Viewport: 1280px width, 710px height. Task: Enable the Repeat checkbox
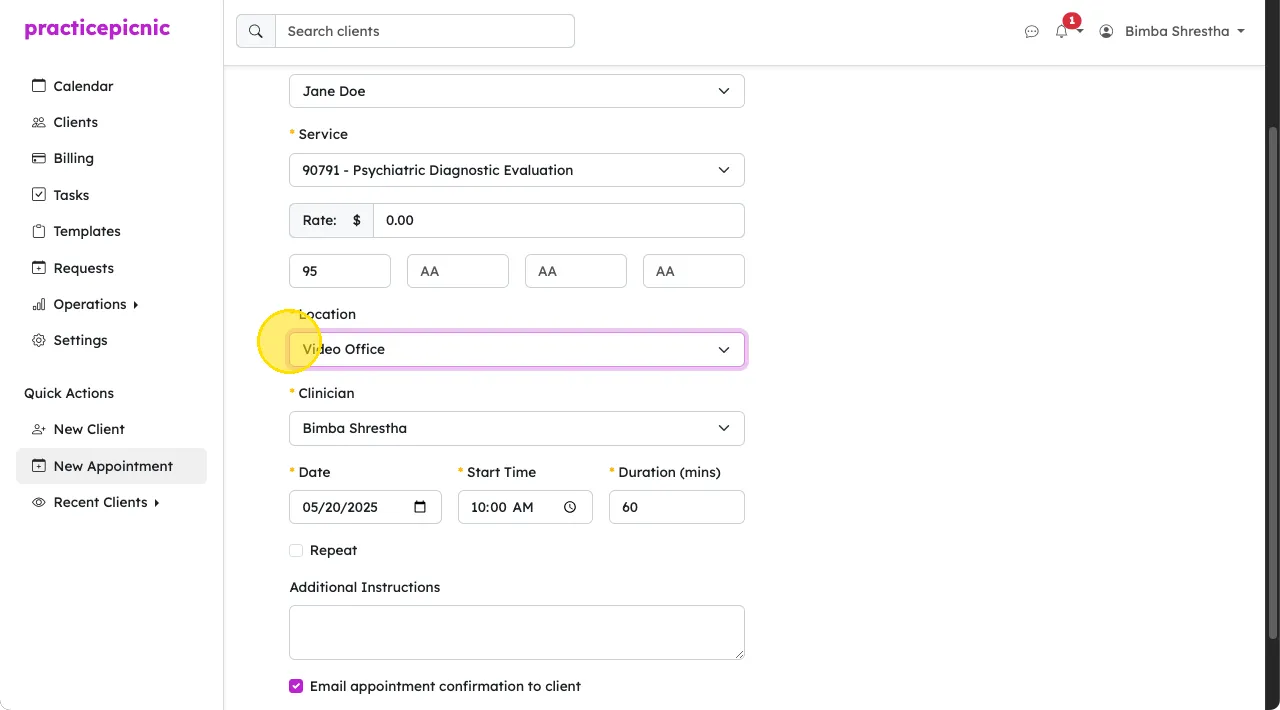pos(296,551)
